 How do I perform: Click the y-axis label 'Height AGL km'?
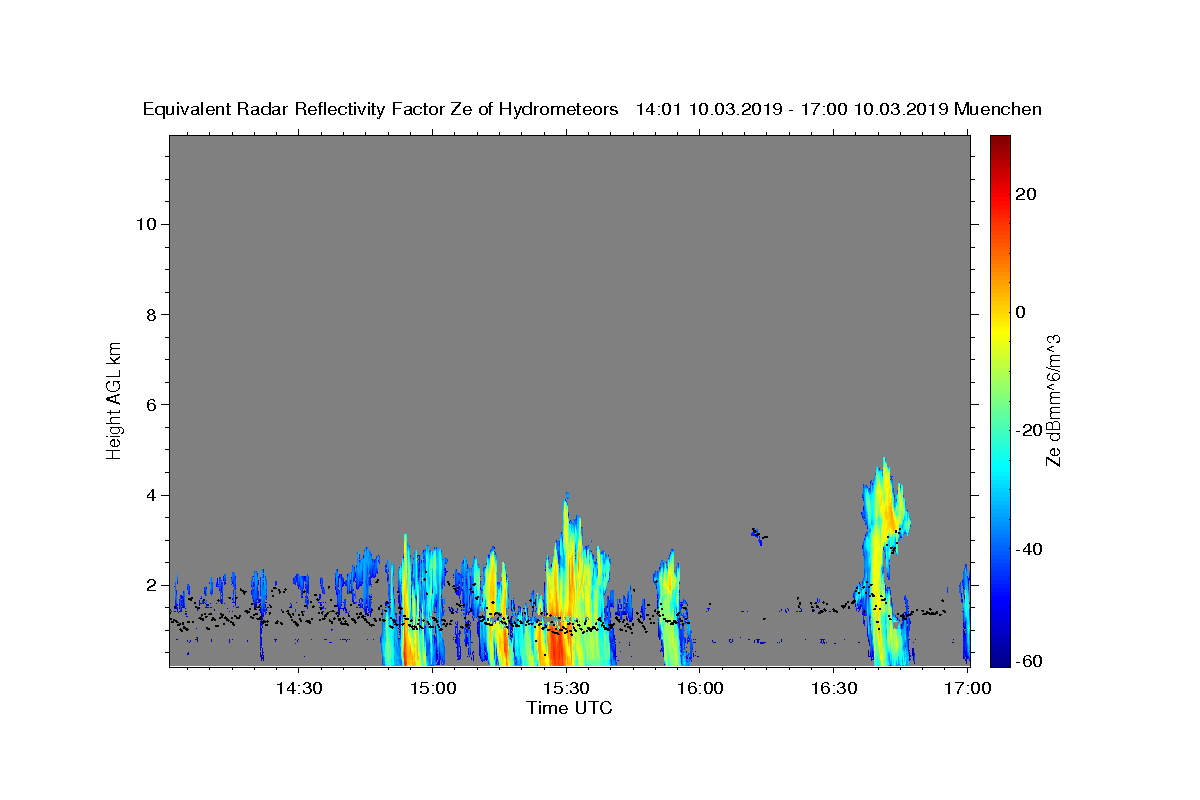pos(114,399)
